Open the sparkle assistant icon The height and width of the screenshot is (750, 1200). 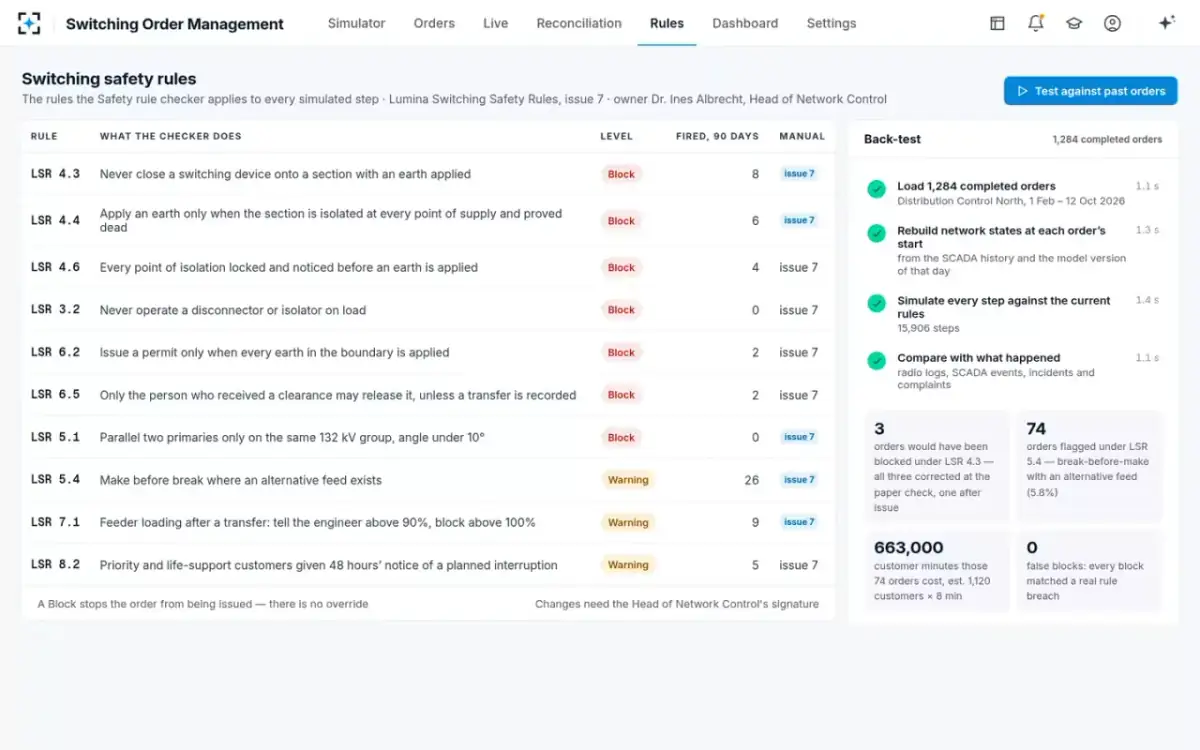click(x=1166, y=23)
